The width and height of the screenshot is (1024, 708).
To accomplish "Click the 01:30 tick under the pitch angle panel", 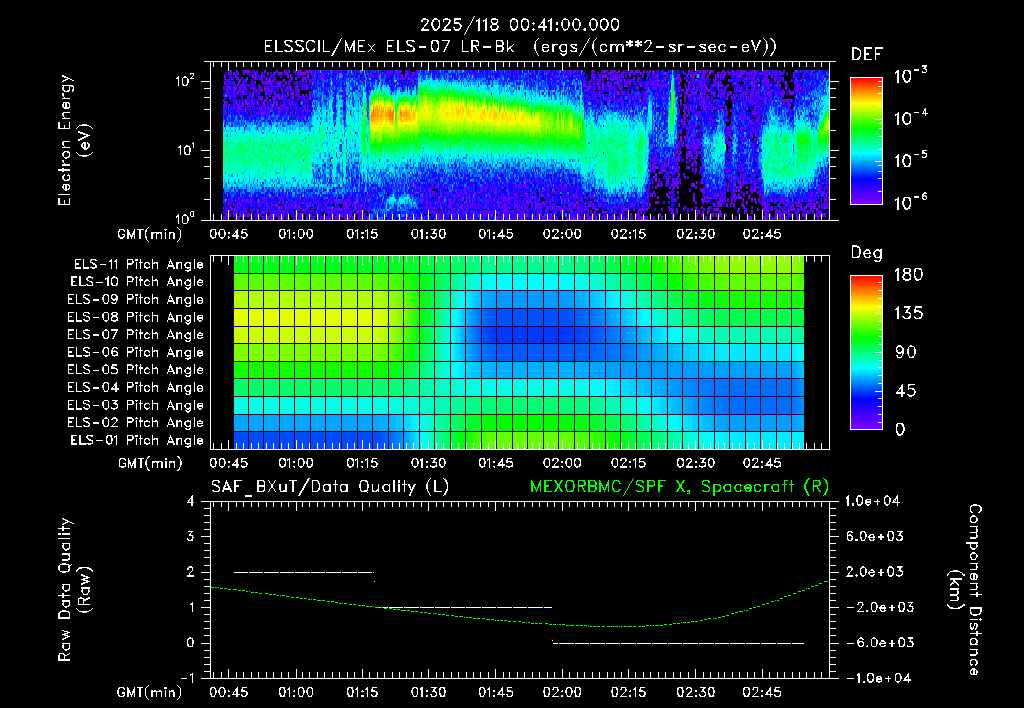I will click(x=428, y=463).
